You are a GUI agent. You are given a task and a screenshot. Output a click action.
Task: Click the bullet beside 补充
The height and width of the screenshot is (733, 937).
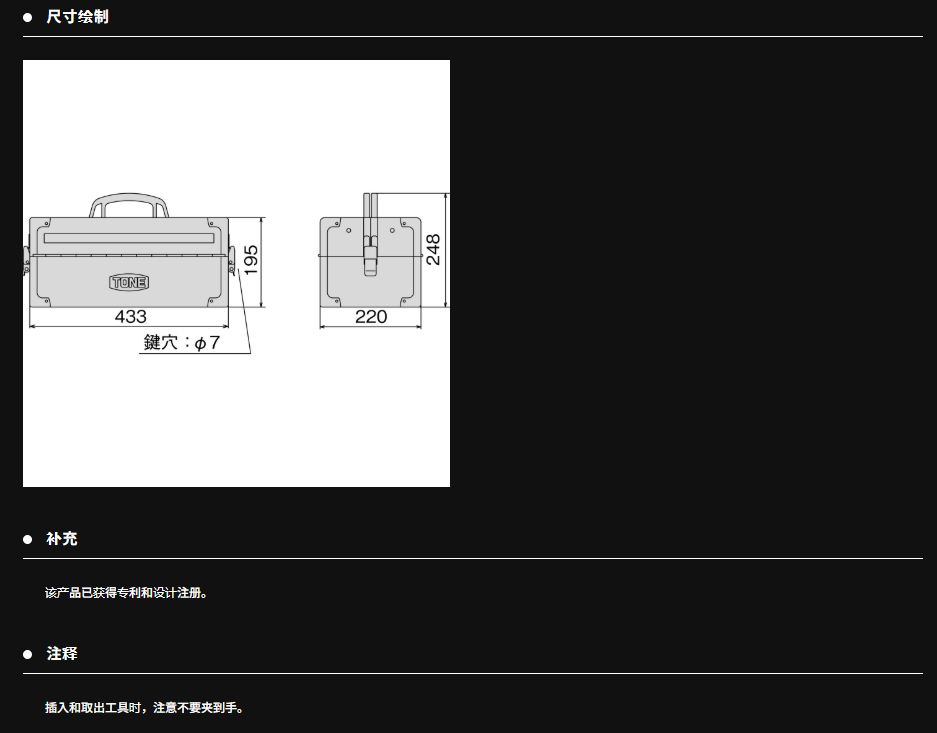coord(28,539)
